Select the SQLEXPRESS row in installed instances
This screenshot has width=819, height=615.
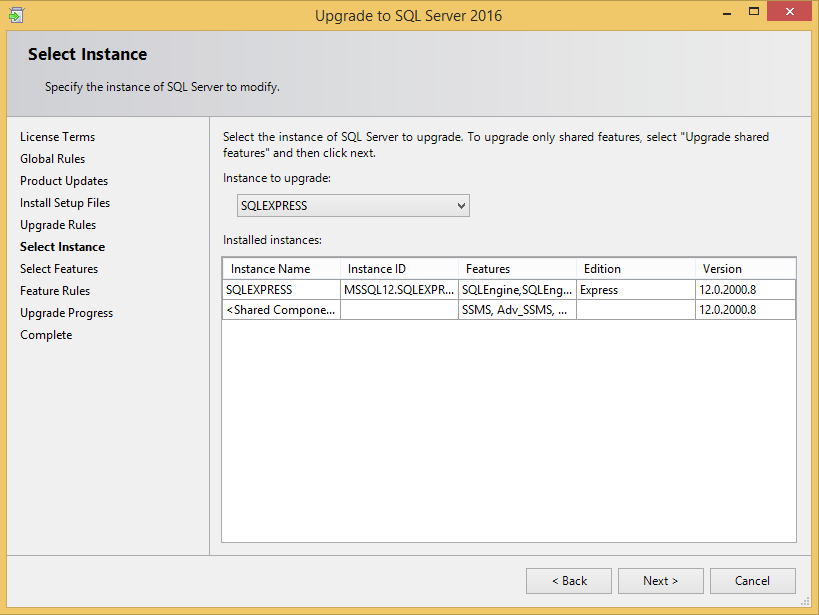[x=509, y=289]
